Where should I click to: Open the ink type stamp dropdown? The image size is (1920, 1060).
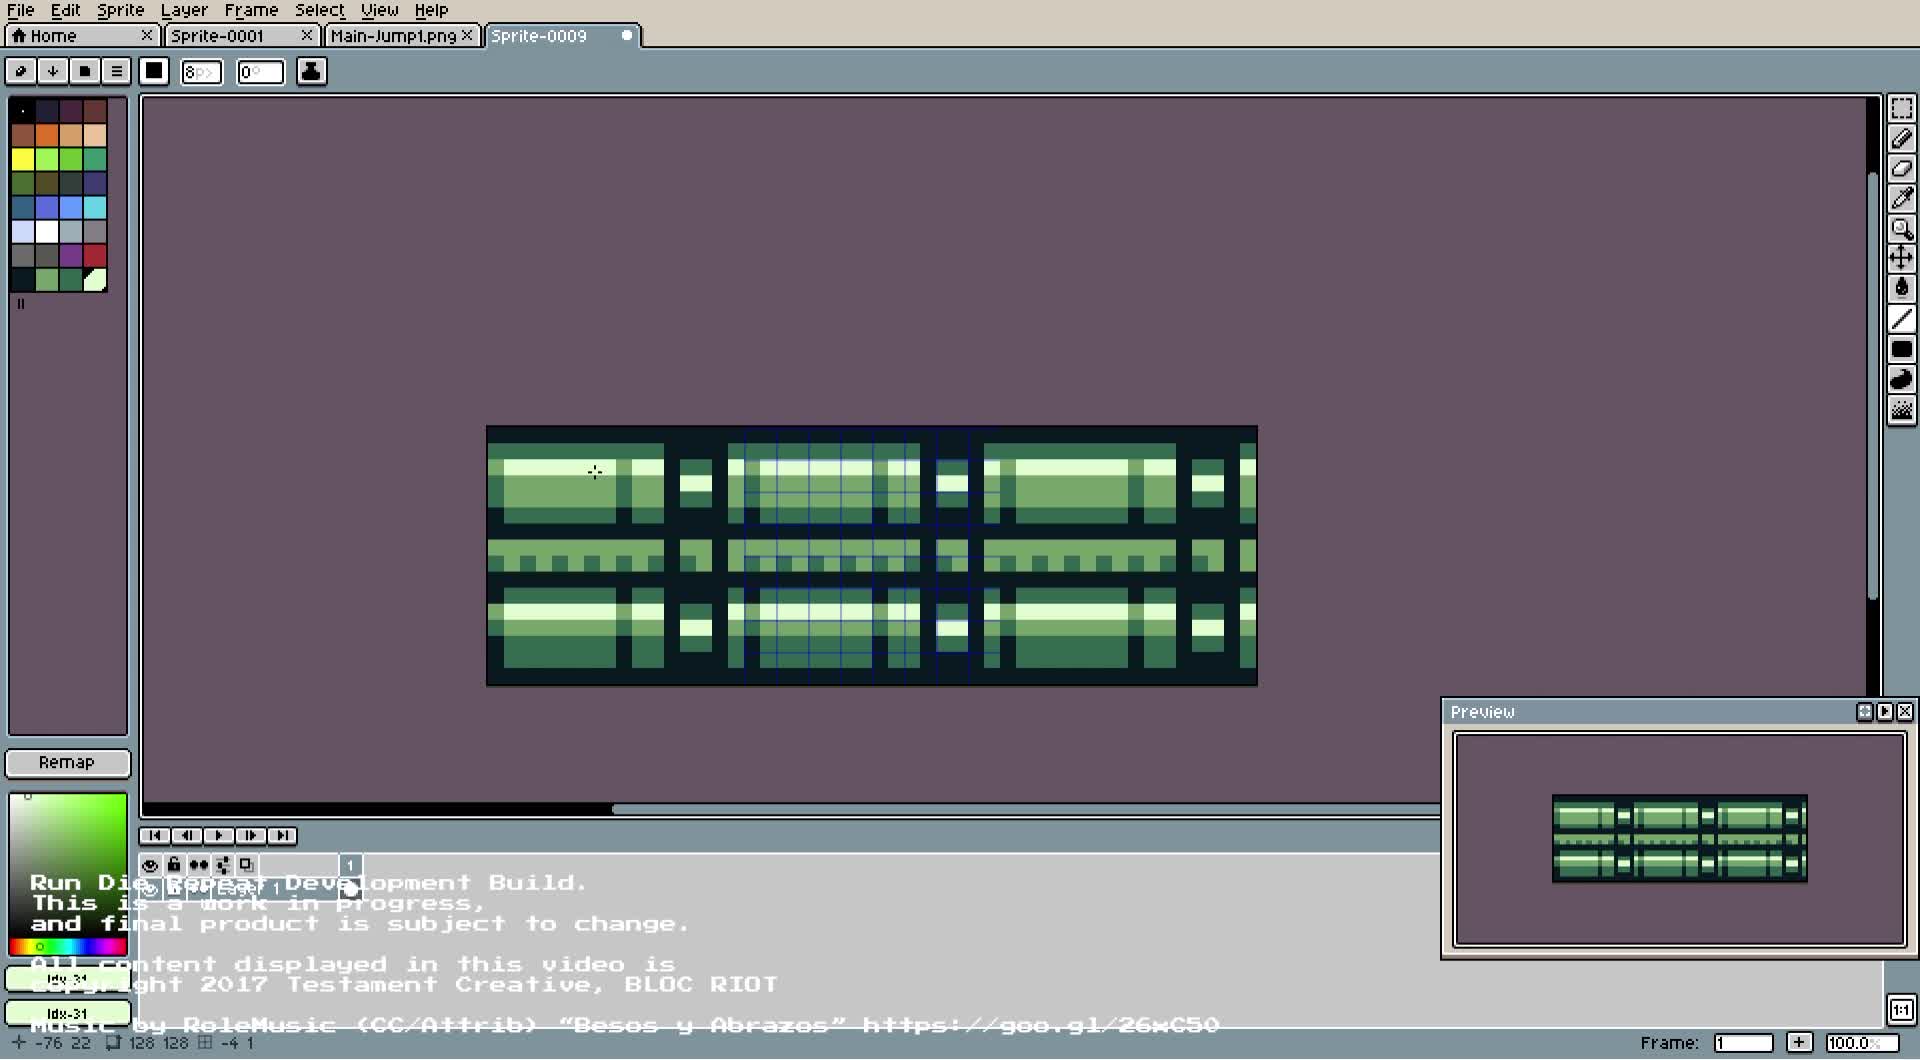311,71
